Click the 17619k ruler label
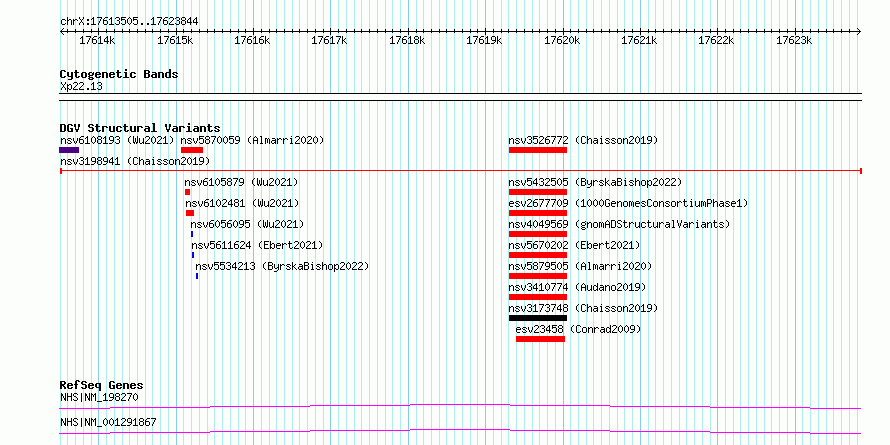This screenshot has height=445, width=890. [x=484, y=41]
